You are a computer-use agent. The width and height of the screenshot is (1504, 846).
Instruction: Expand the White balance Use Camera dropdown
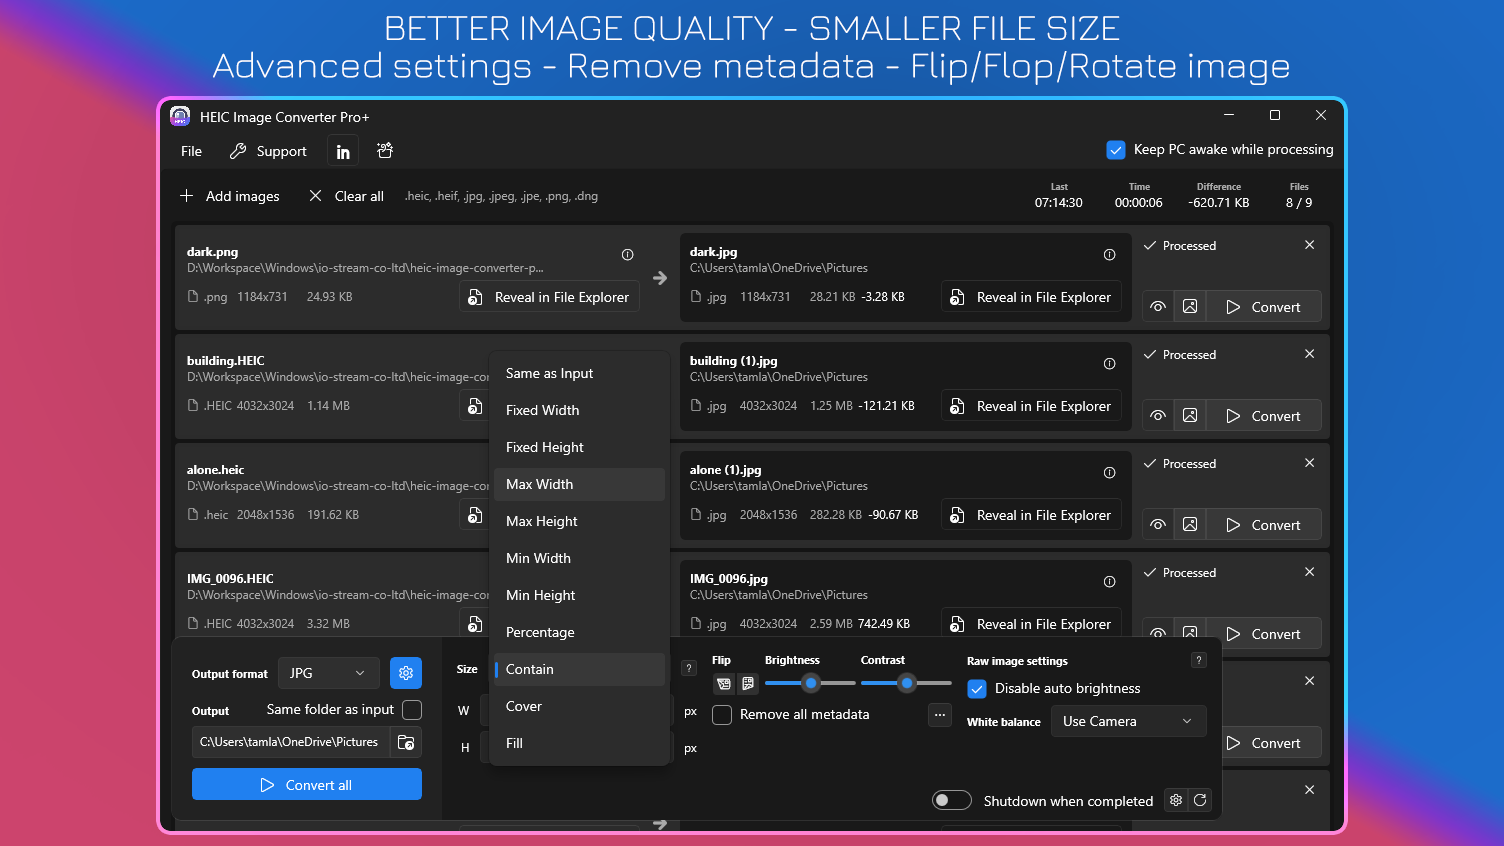pyautogui.click(x=1127, y=721)
